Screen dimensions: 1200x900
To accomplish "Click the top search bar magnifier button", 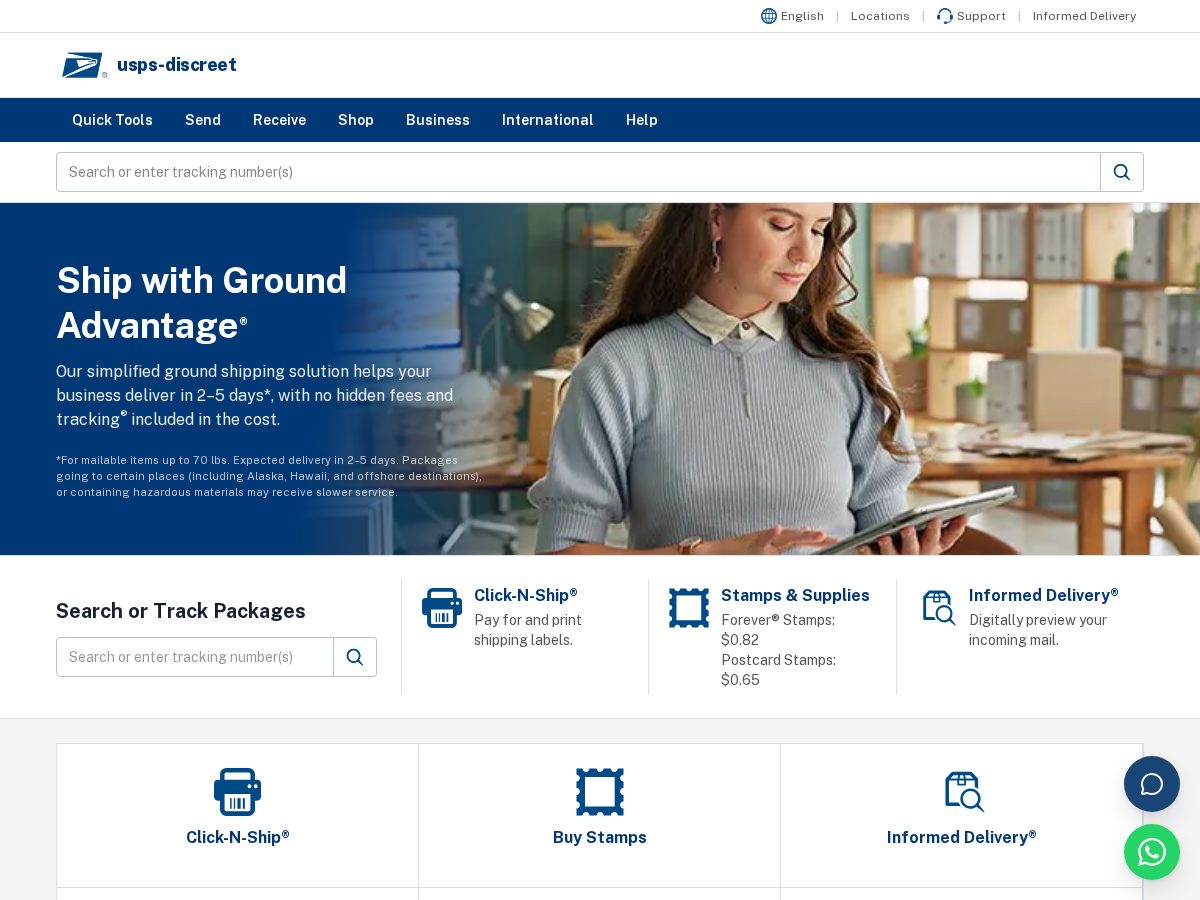I will tap(1122, 172).
